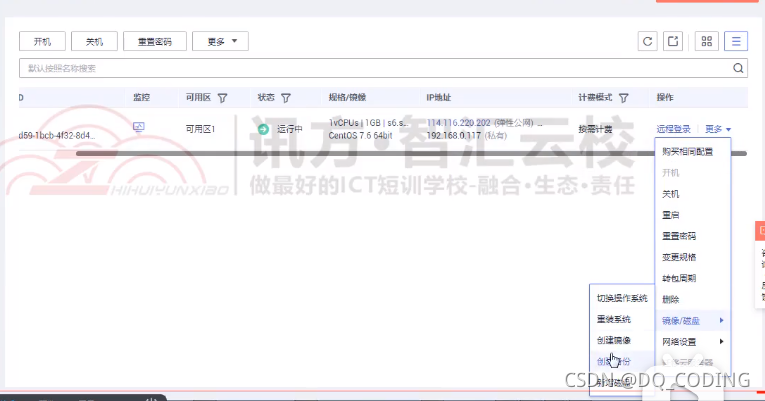Switch to list view icon
The width and height of the screenshot is (765, 401).
pyautogui.click(x=736, y=41)
